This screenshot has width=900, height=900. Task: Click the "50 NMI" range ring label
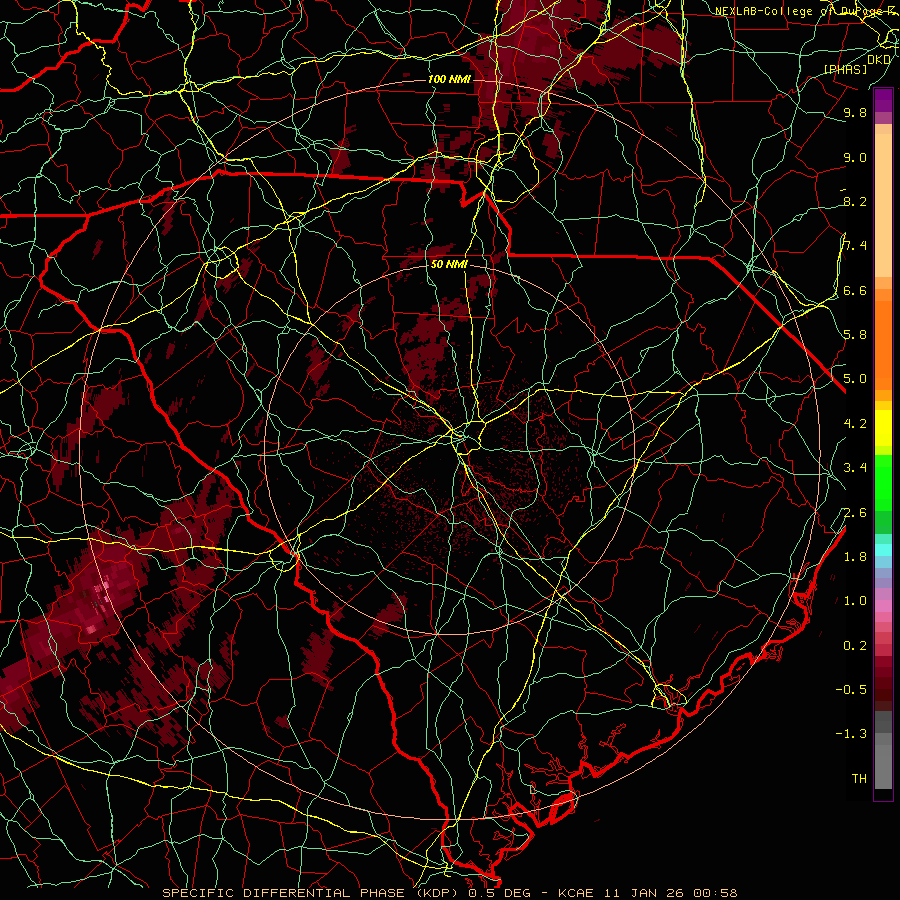tap(449, 264)
